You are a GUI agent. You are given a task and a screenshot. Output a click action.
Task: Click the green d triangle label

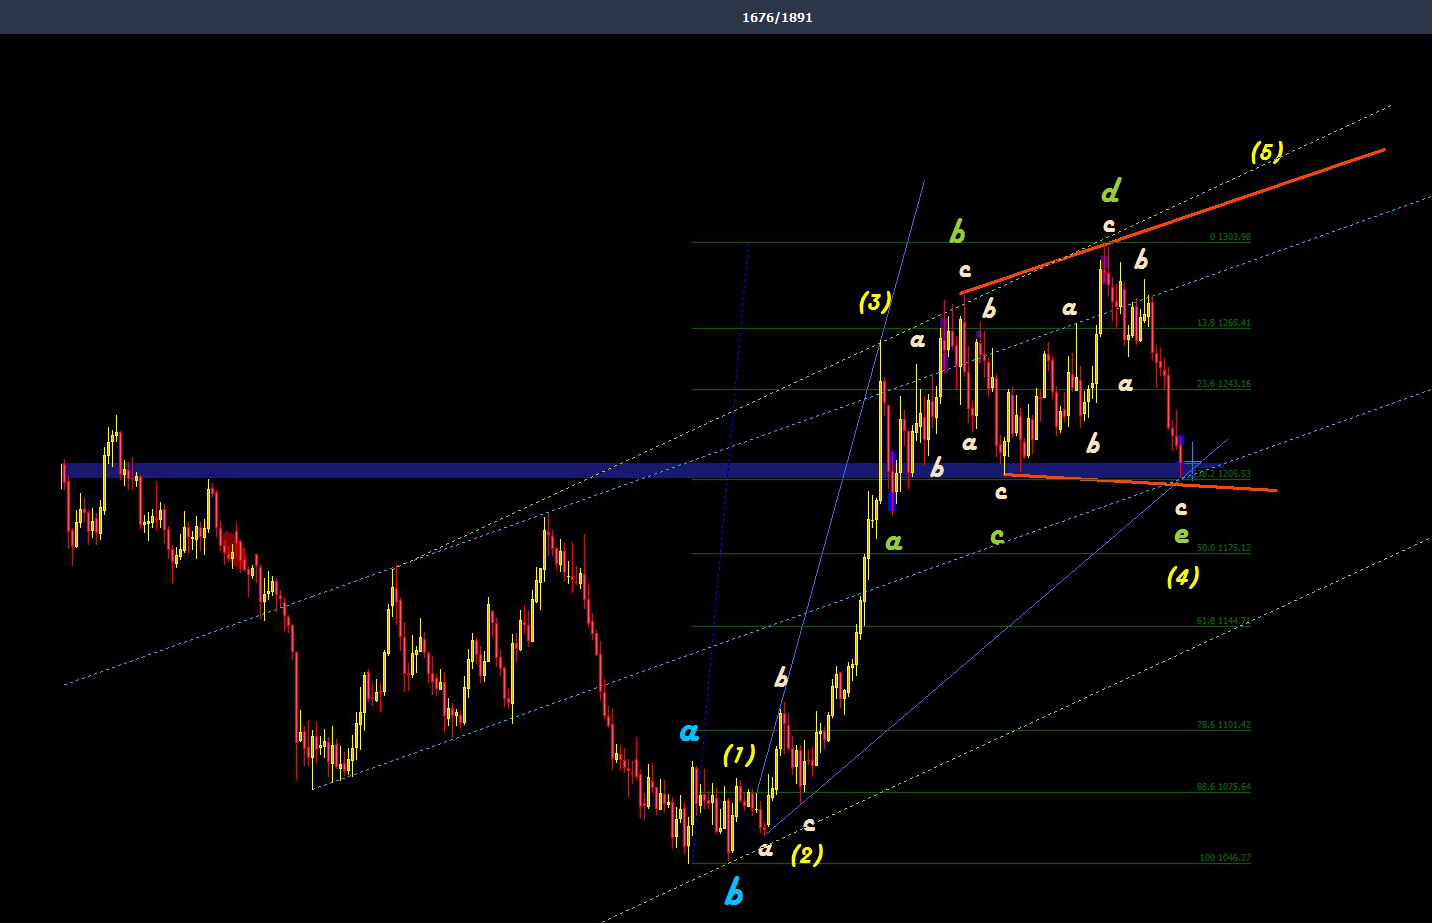(1111, 190)
